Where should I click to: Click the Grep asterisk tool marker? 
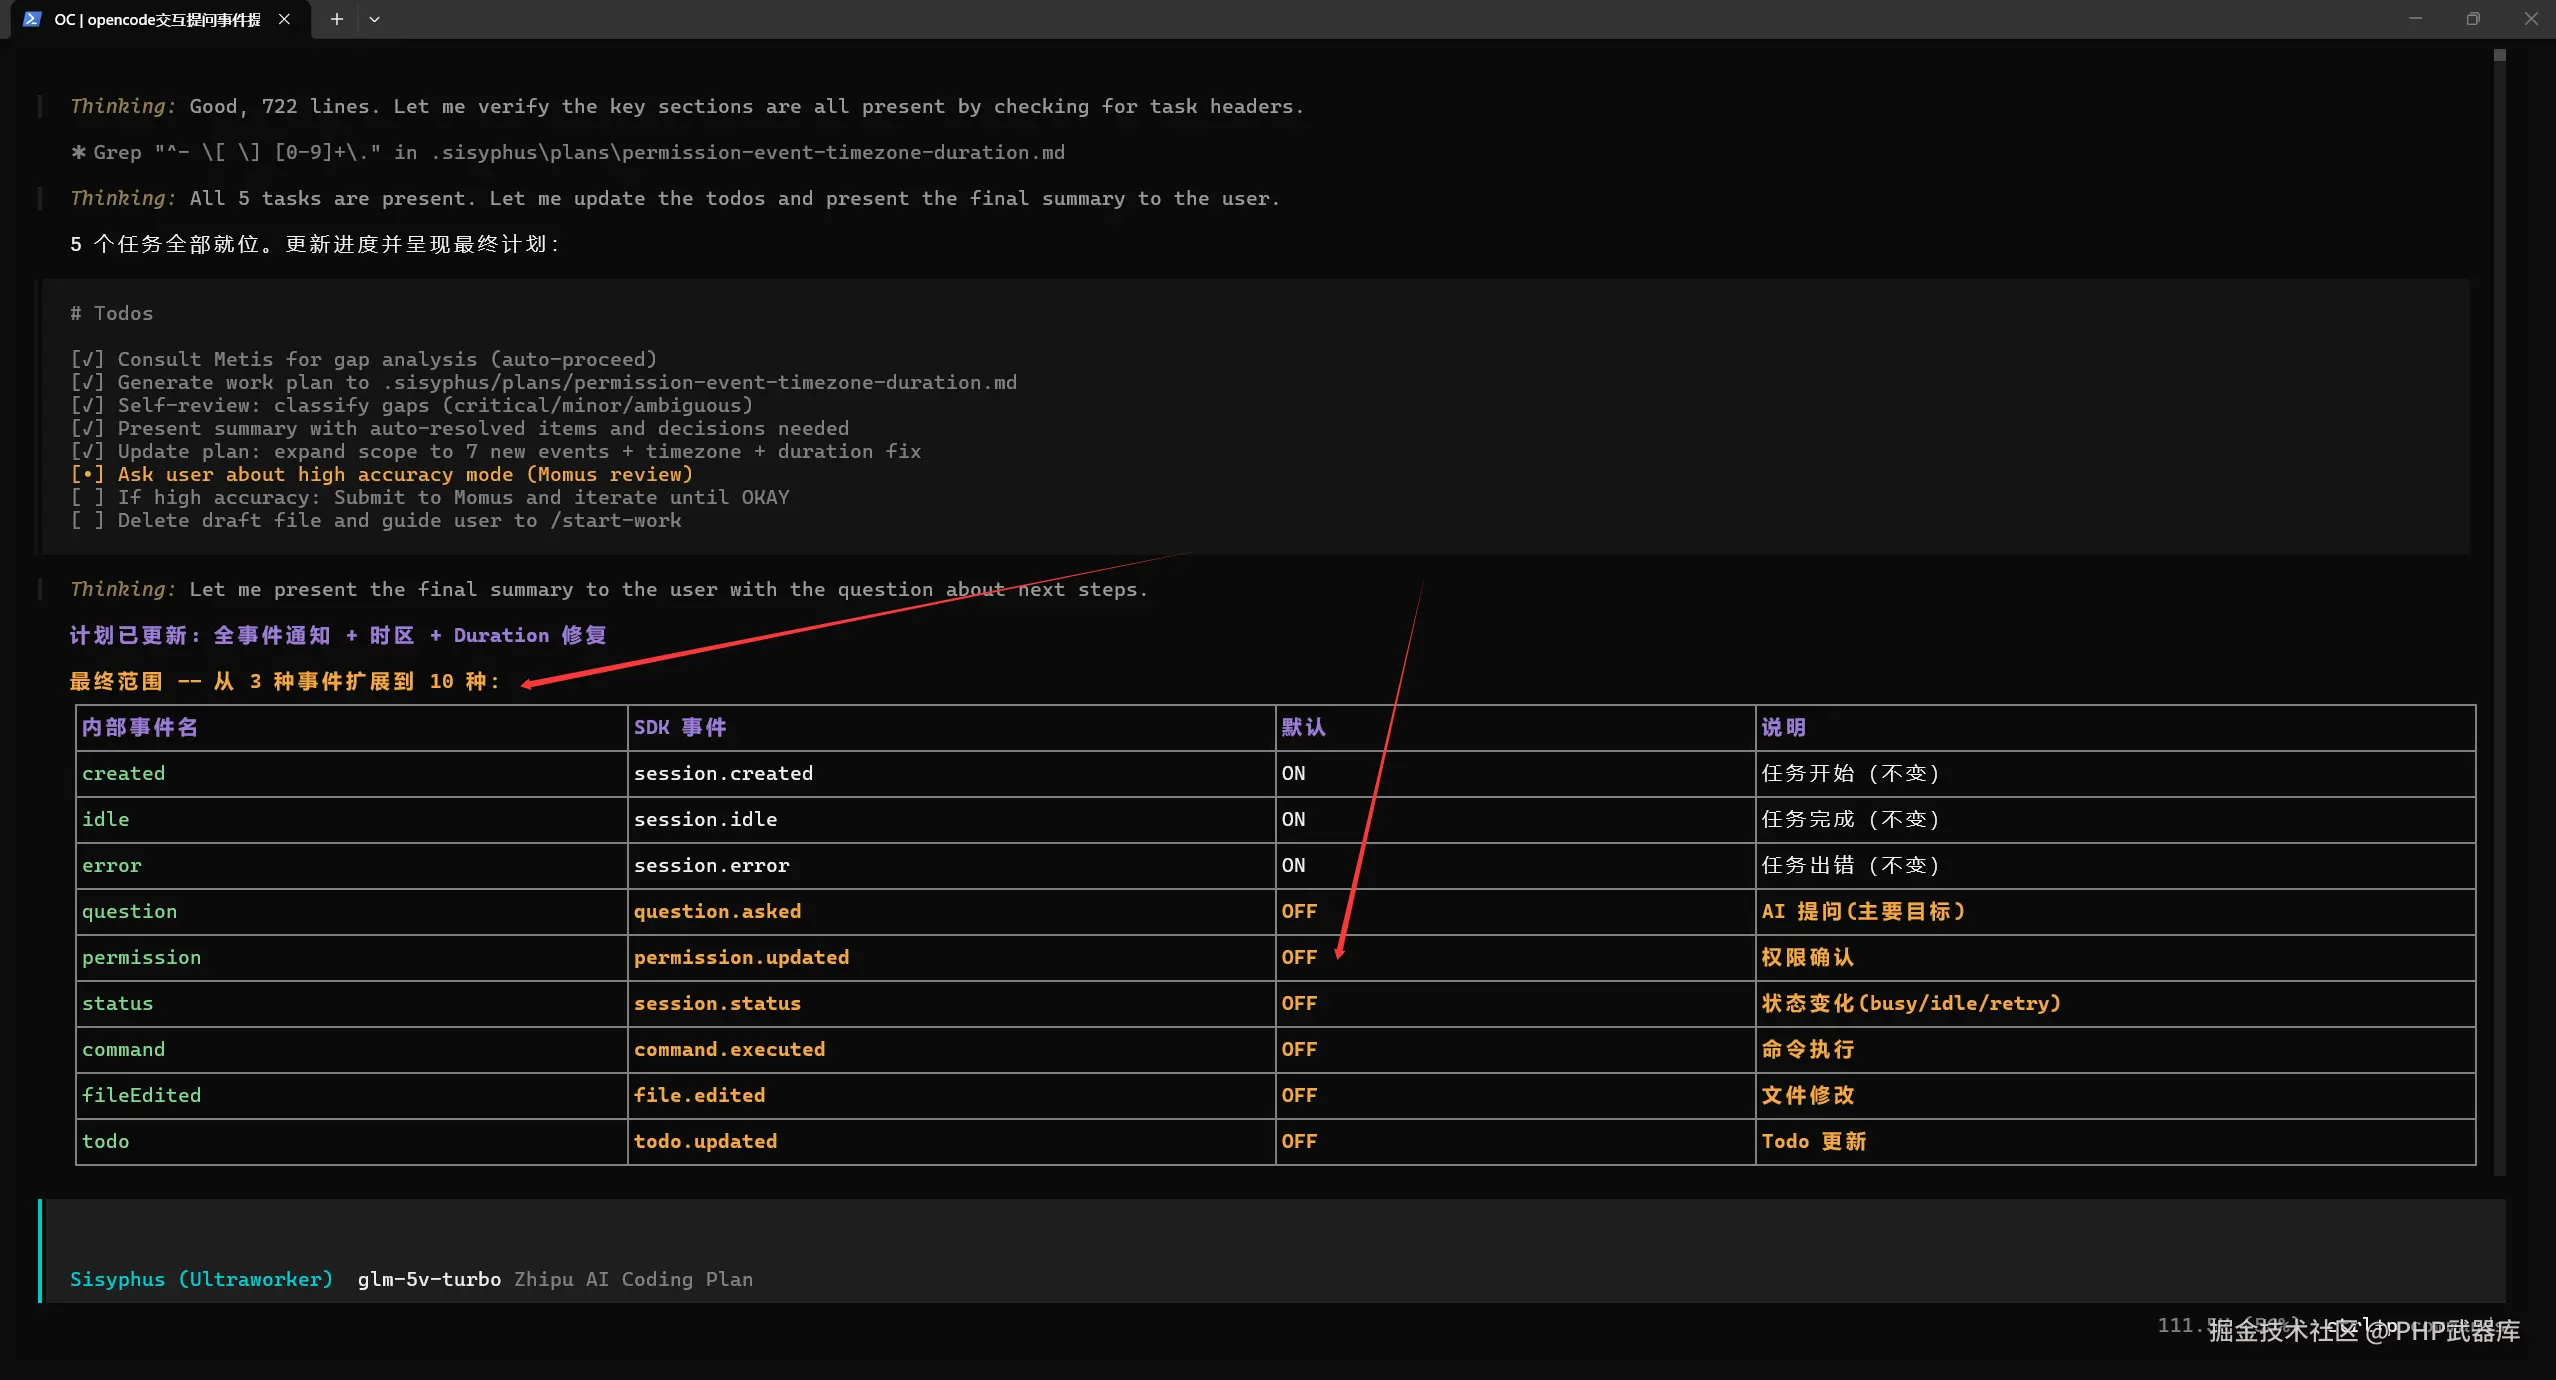(78, 152)
